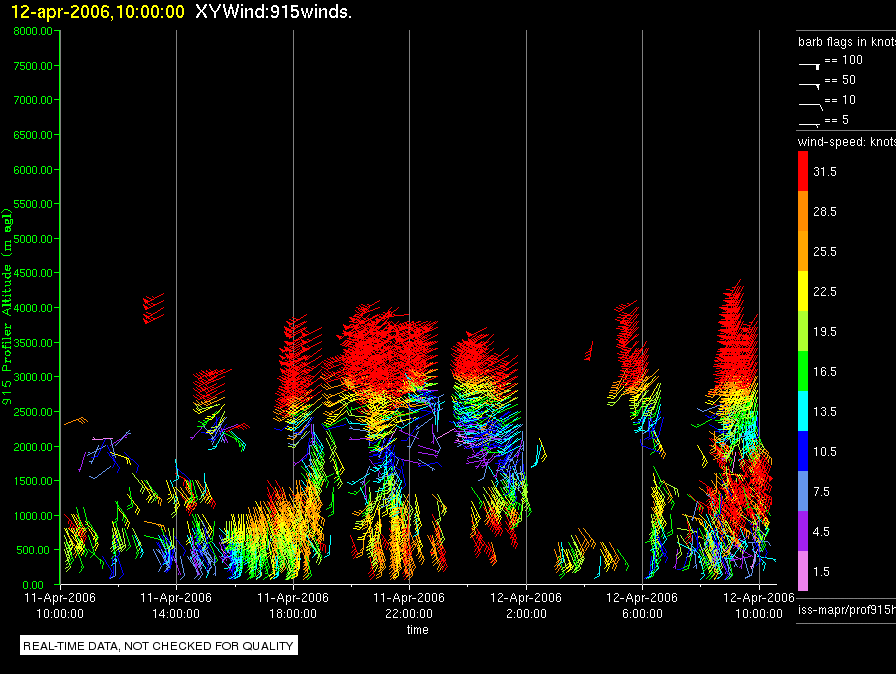Click the 4000.00 altitude tick label
Image resolution: width=896 pixels, height=674 pixels.
point(33,308)
